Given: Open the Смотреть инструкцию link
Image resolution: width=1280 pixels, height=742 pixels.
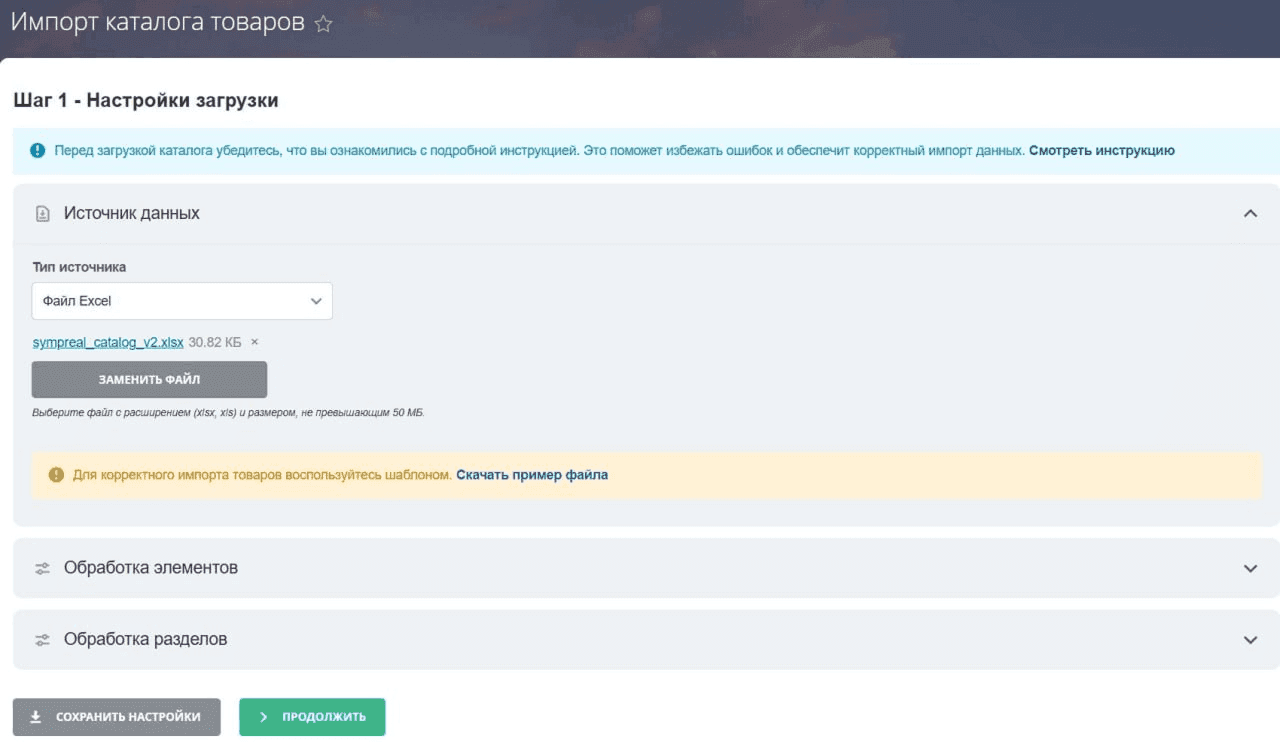Looking at the screenshot, I should pyautogui.click(x=1101, y=151).
